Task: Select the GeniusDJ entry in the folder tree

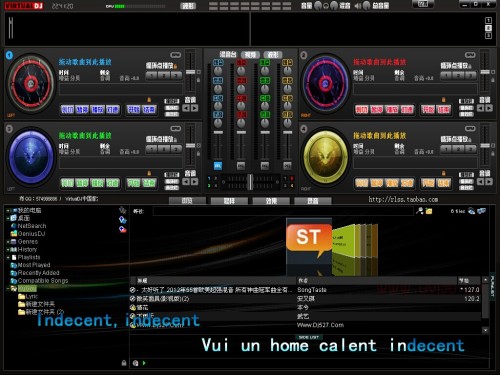Action: tap(28, 234)
